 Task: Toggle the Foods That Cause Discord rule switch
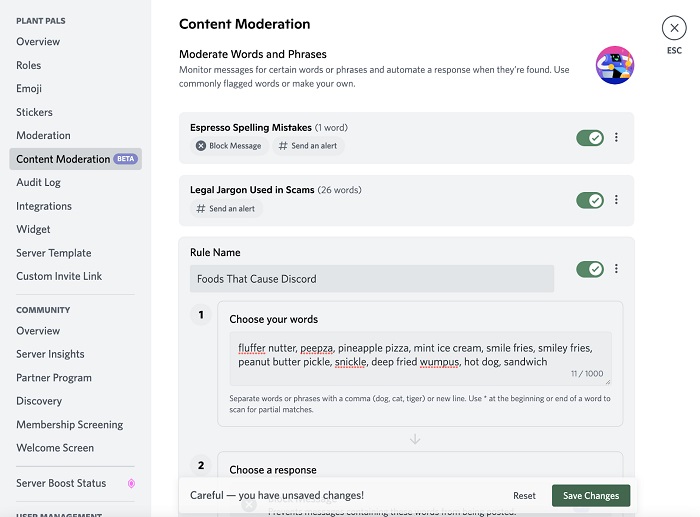tap(590, 269)
